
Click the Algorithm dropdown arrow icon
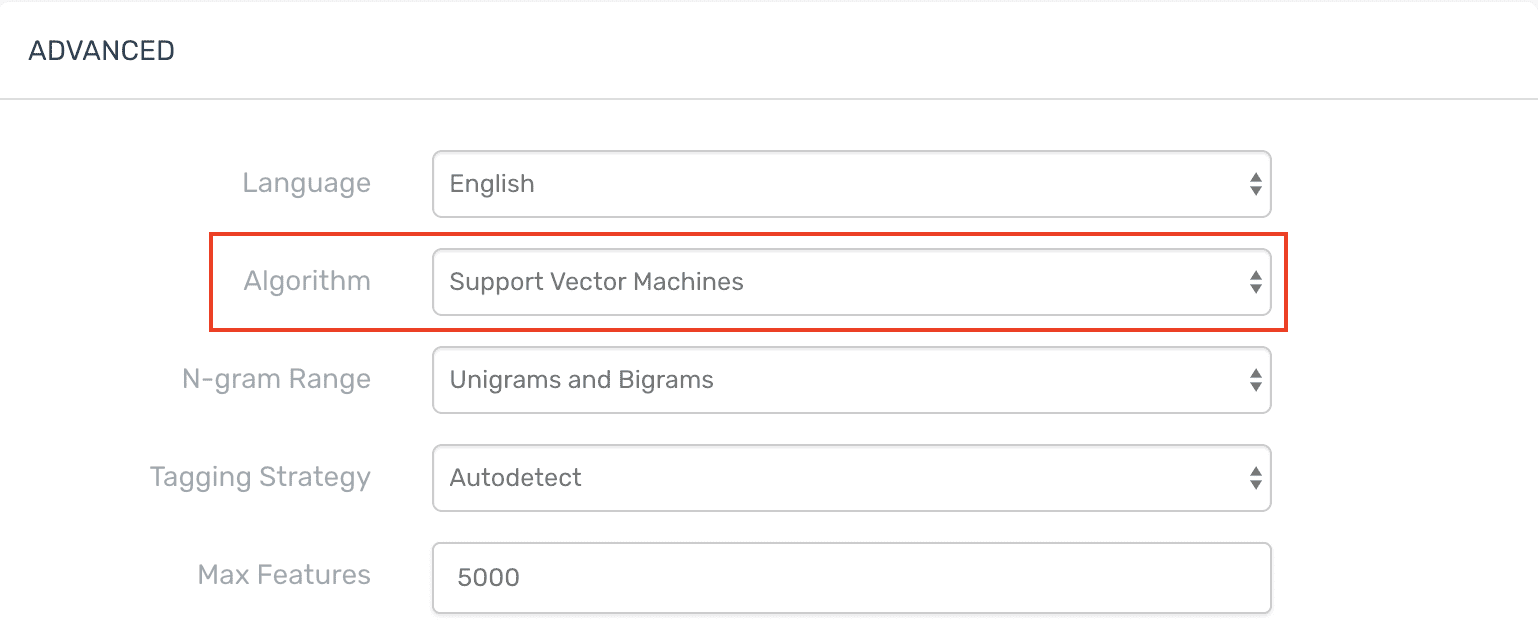[1255, 282]
